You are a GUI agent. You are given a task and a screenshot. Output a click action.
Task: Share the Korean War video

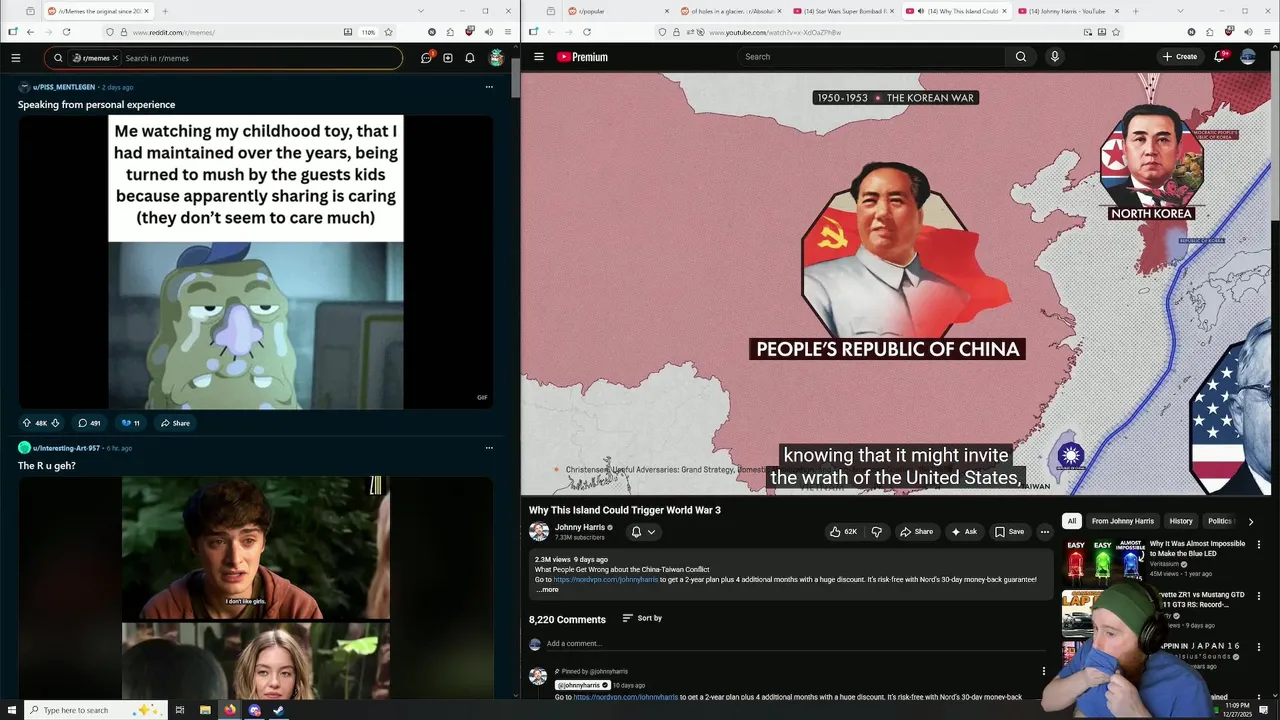[916, 532]
